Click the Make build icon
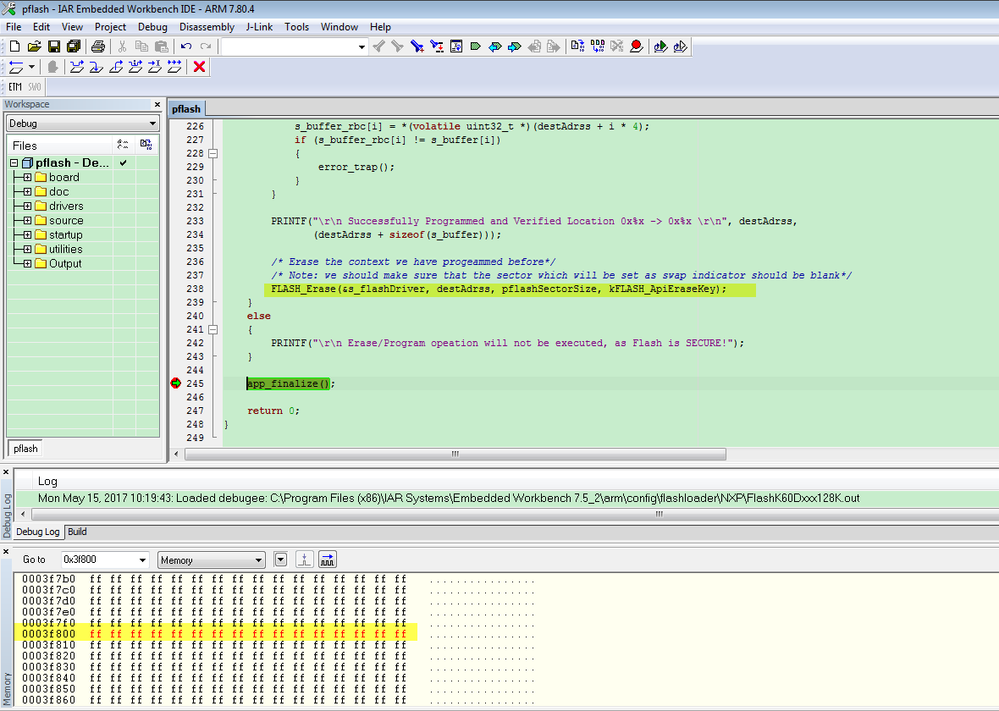Image resolution: width=999 pixels, height=711 pixels. tap(598, 46)
